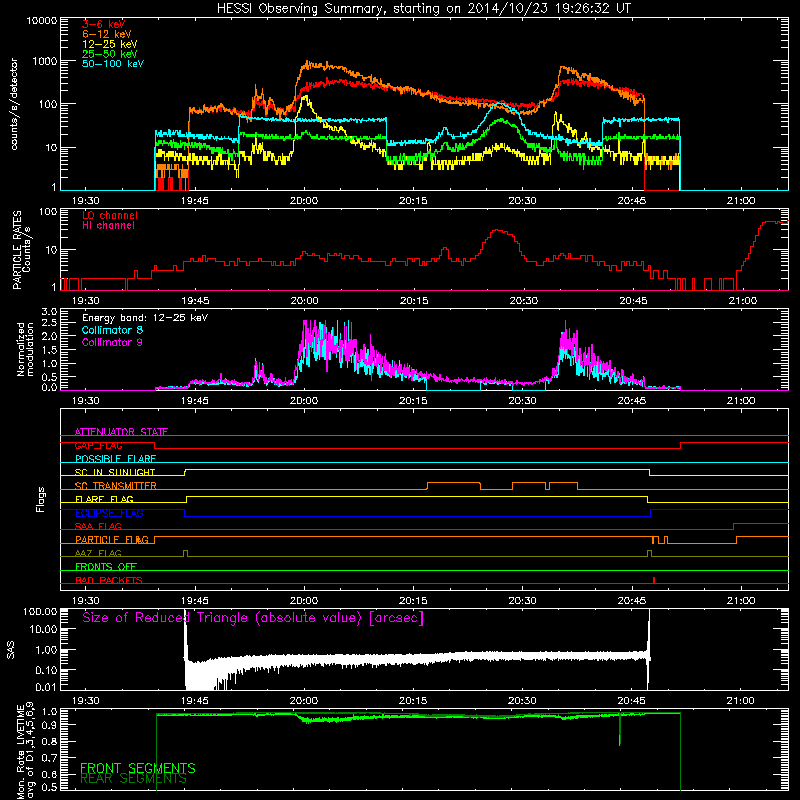Screen dimensions: 800x800
Task: Click the POSSIBLE_FLARE flag label
Action: click(x=115, y=459)
